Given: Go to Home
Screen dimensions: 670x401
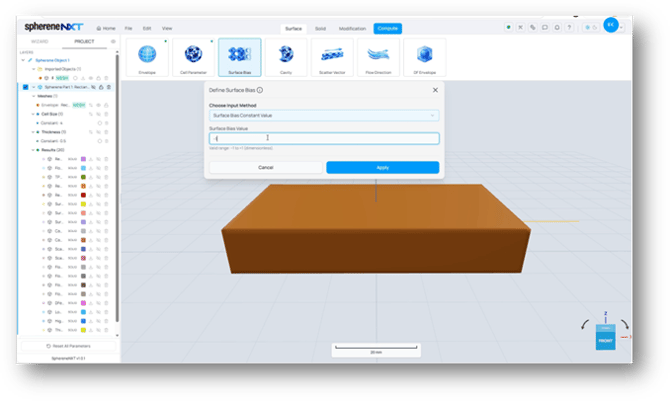Looking at the screenshot, I should pyautogui.click(x=106, y=28).
